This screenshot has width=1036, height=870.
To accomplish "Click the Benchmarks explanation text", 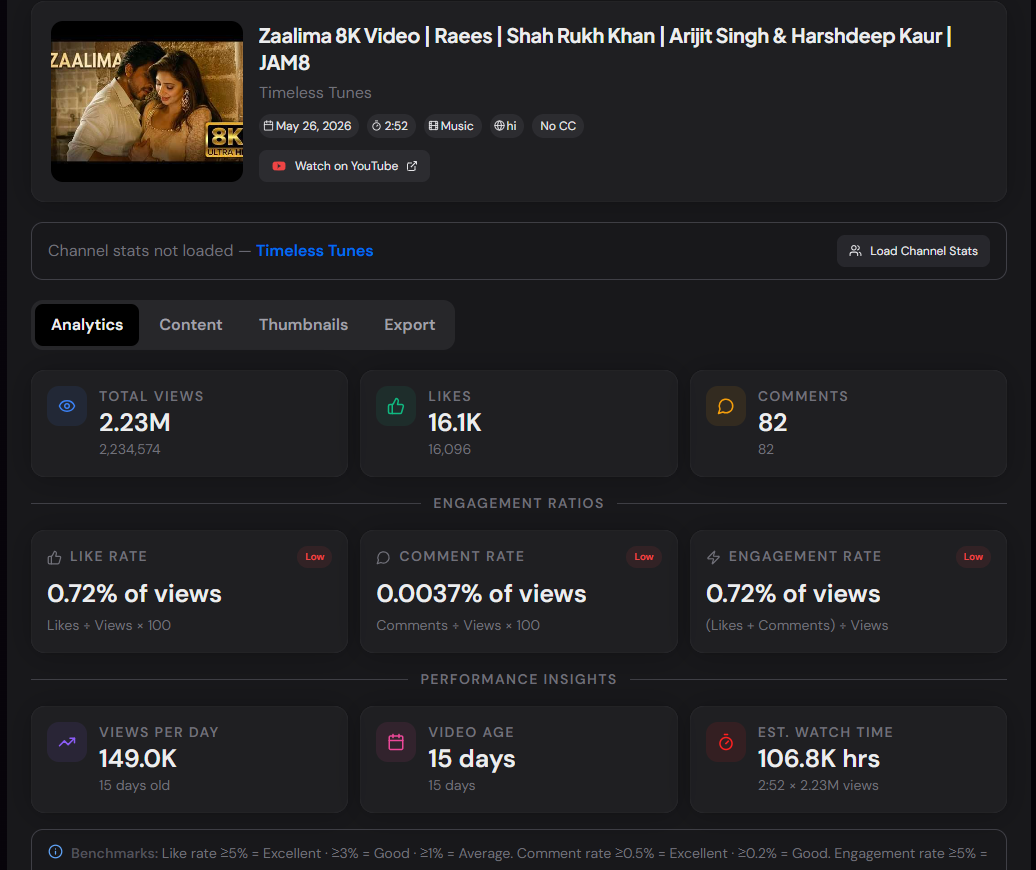I will coord(529,853).
